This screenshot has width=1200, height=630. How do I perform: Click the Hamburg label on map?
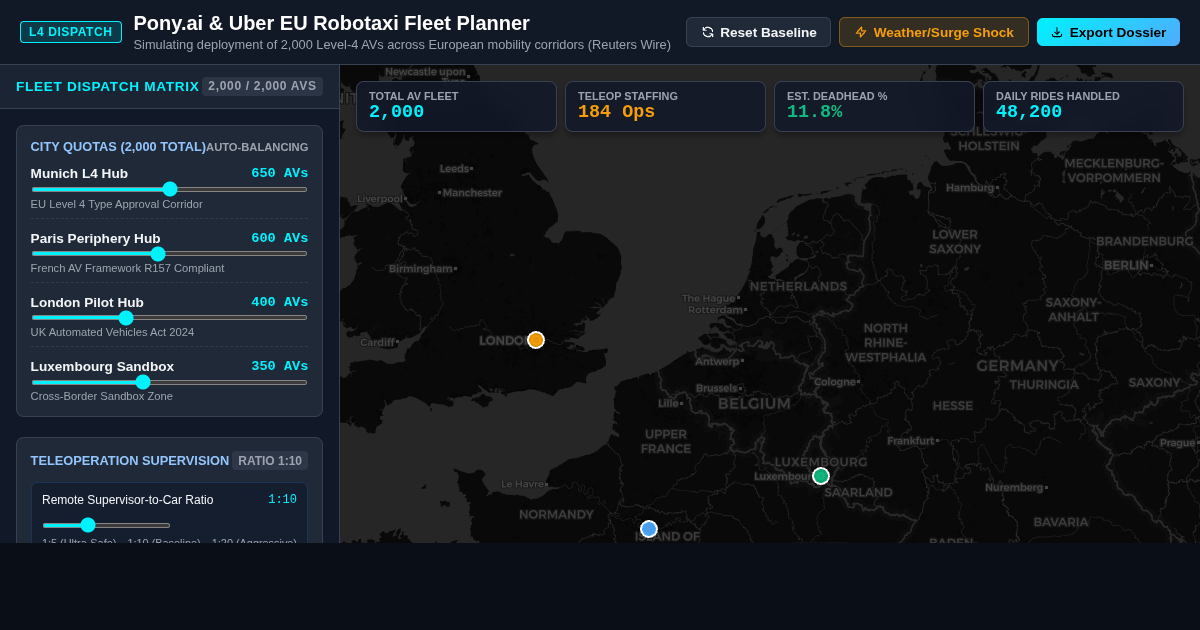tap(970, 187)
